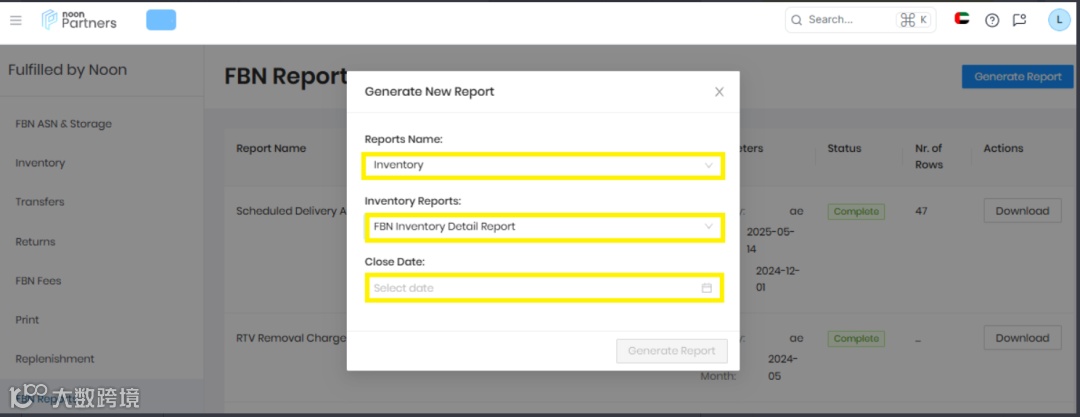Image resolution: width=1080 pixels, height=417 pixels.
Task: Open Inventory Reports dropdown chevron
Action: click(708, 227)
